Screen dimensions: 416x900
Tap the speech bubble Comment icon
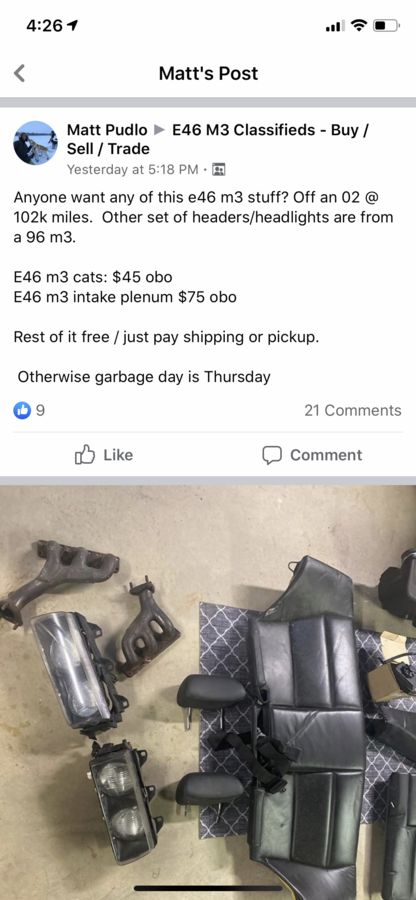272,455
